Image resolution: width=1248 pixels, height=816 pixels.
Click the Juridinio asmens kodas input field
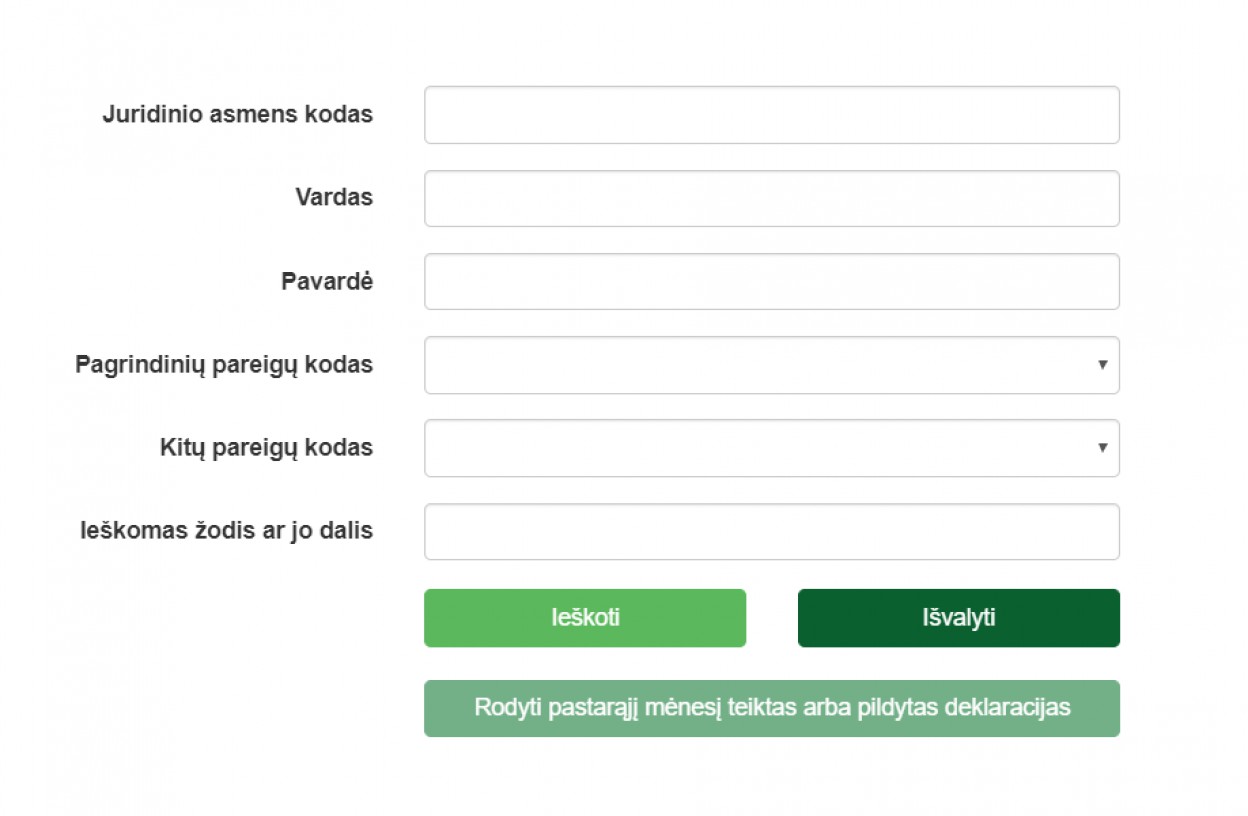771,115
